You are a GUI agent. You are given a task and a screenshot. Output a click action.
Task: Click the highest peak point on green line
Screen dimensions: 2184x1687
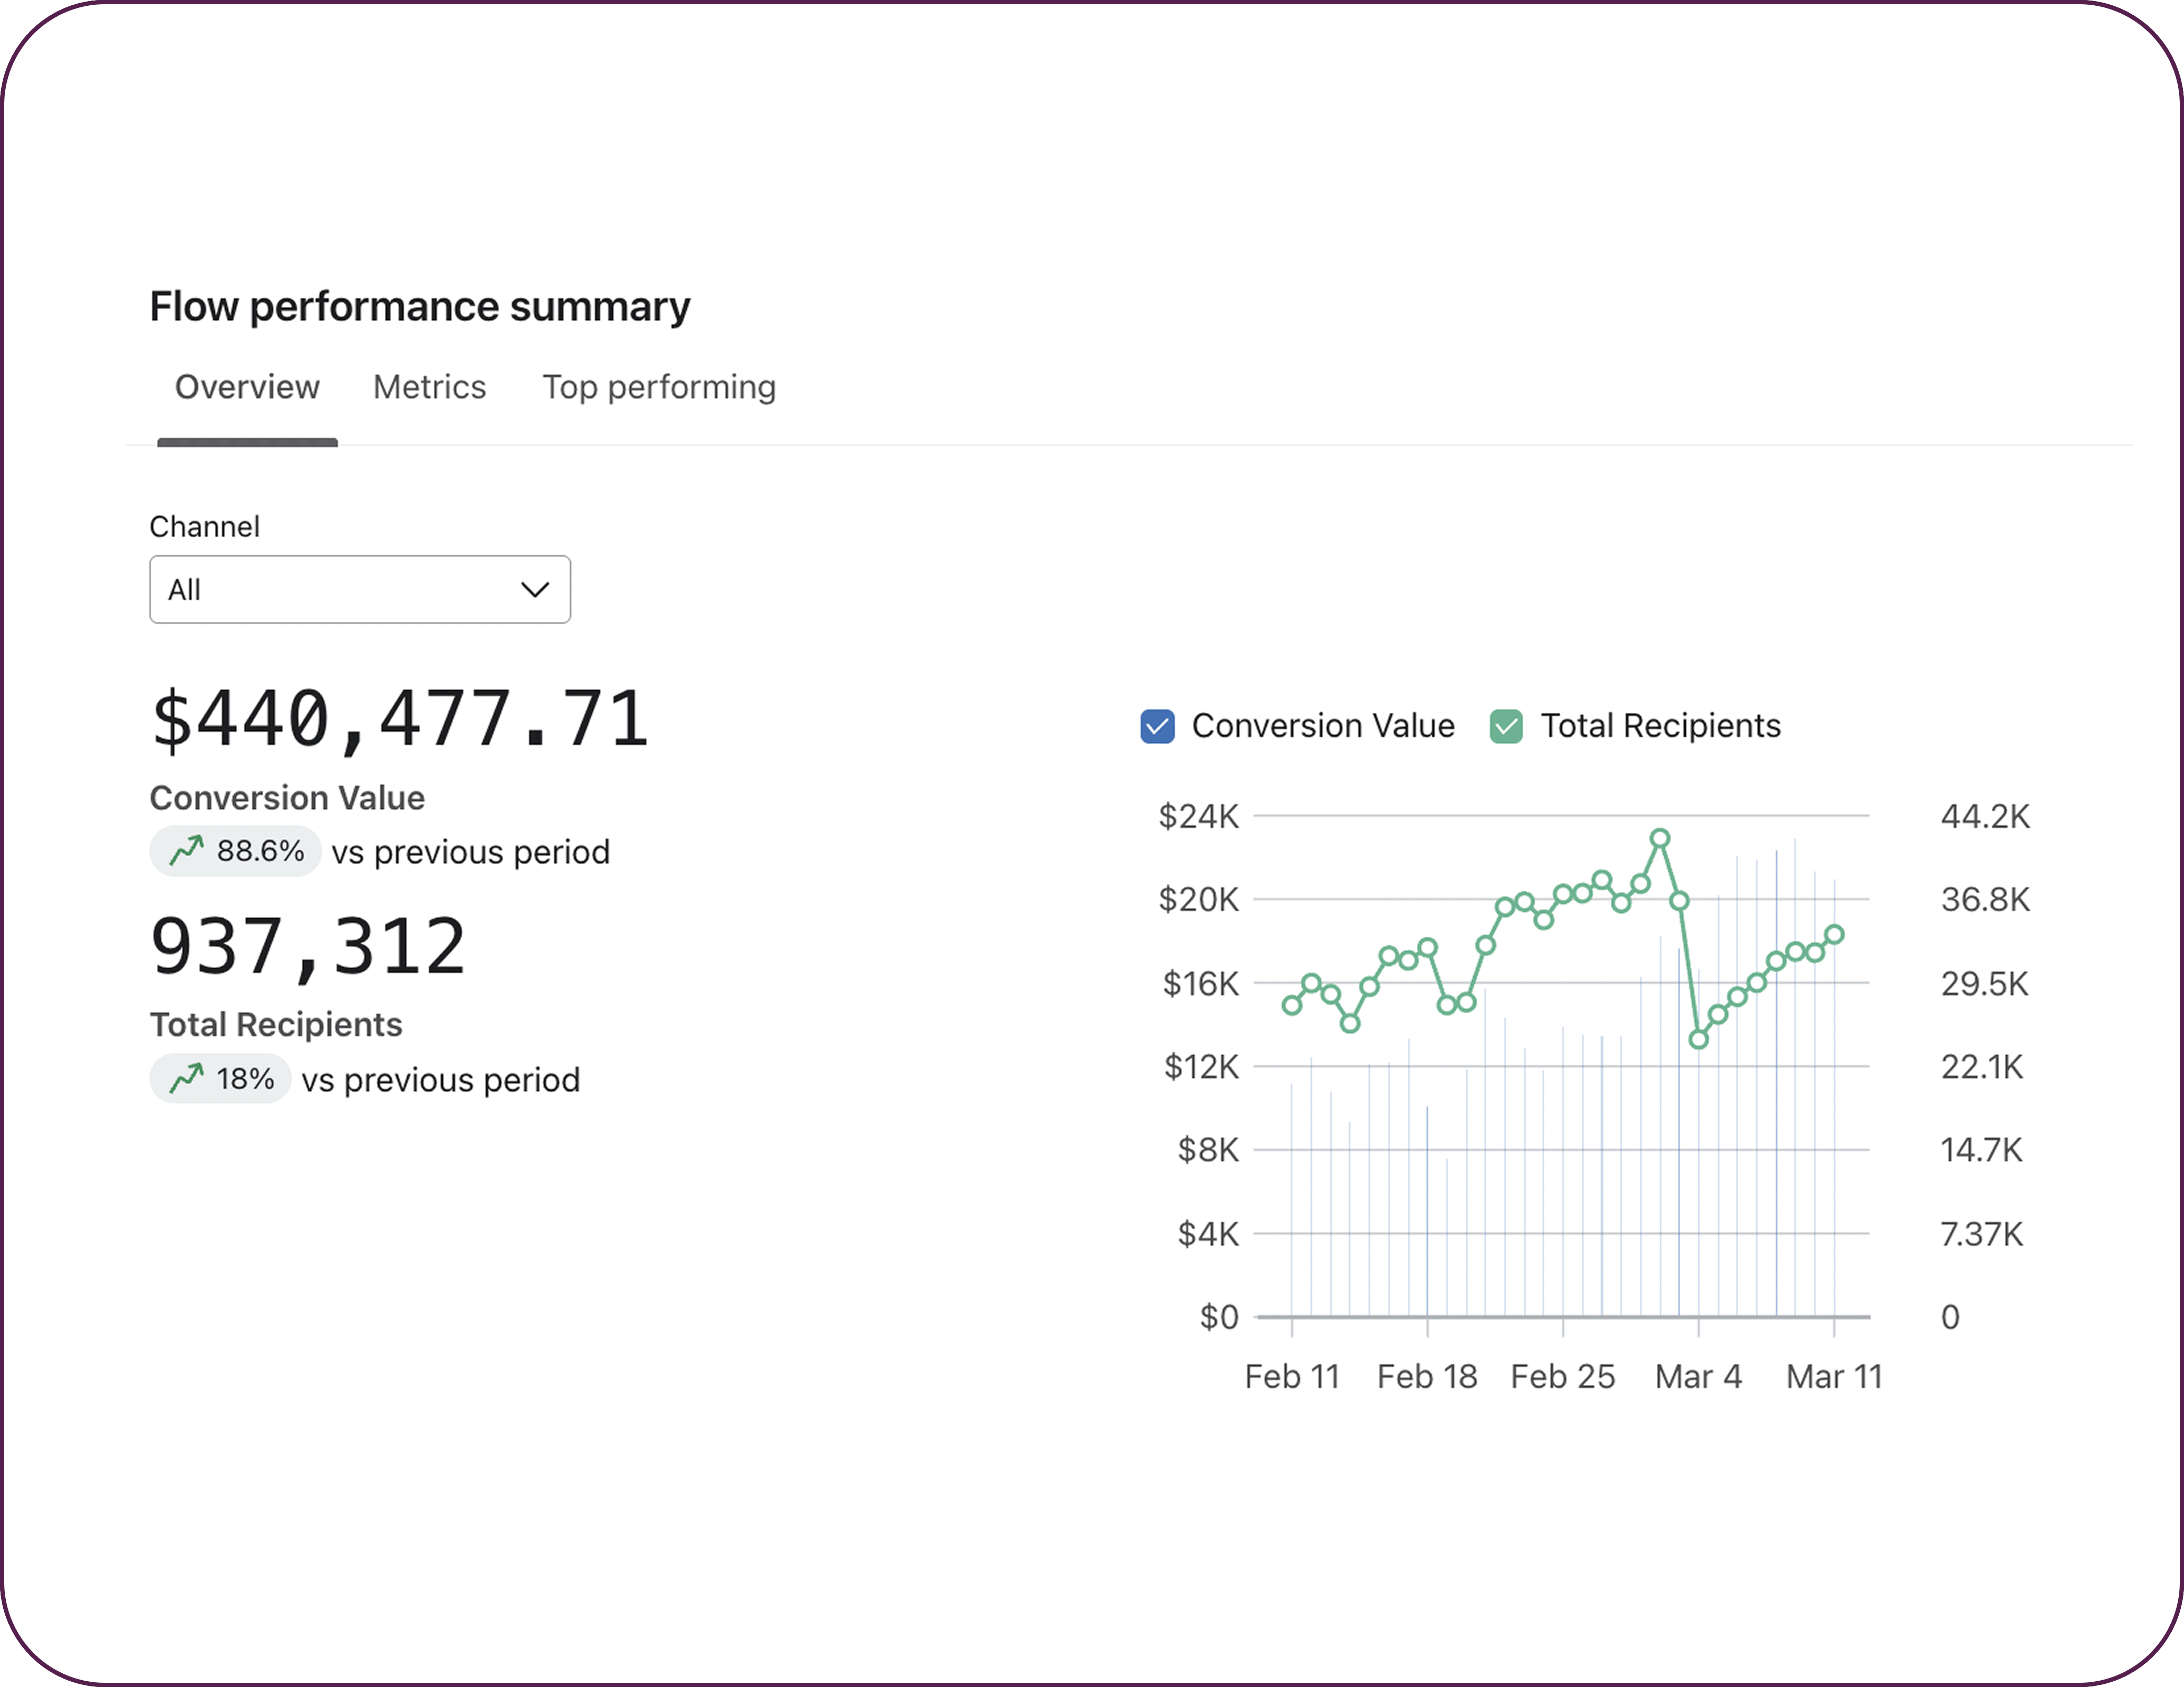[x=1660, y=838]
